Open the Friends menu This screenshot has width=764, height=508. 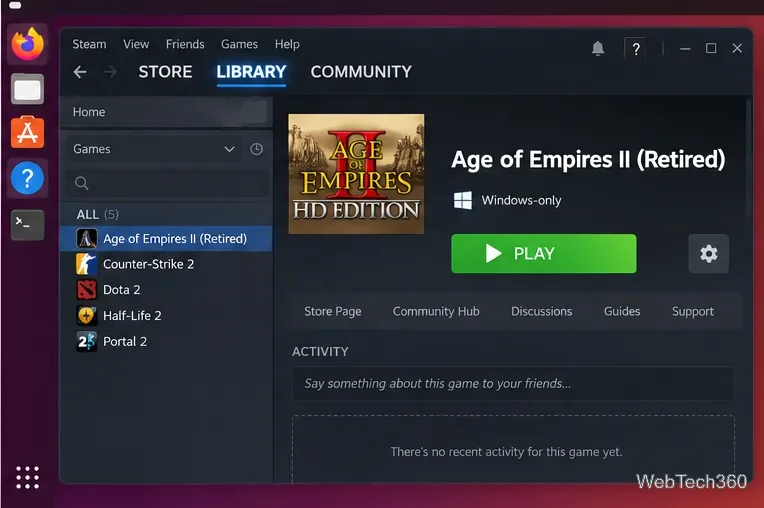pos(185,44)
